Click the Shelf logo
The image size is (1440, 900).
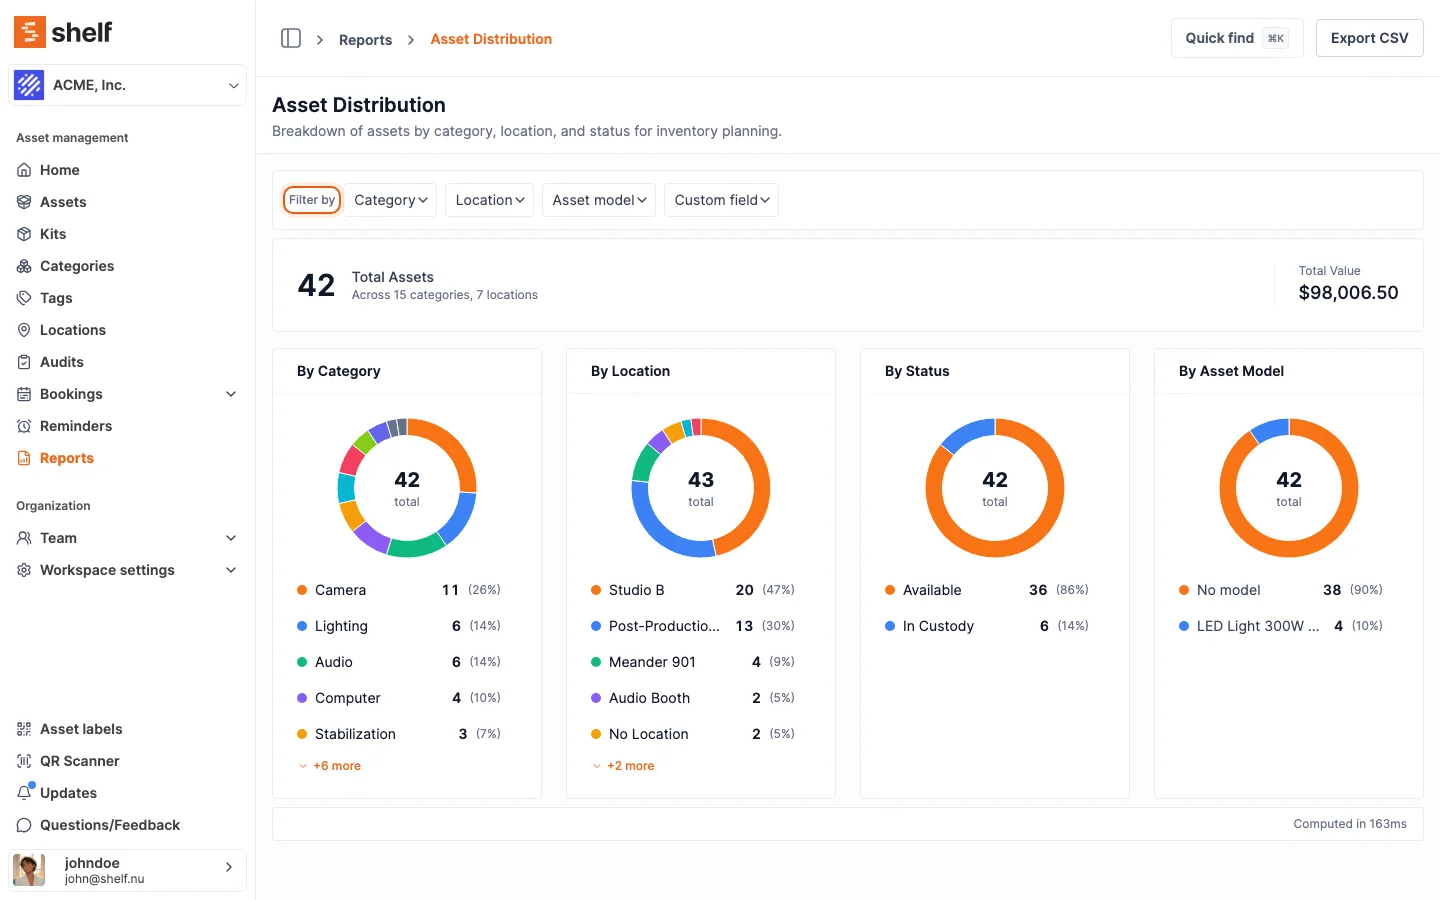63,32
